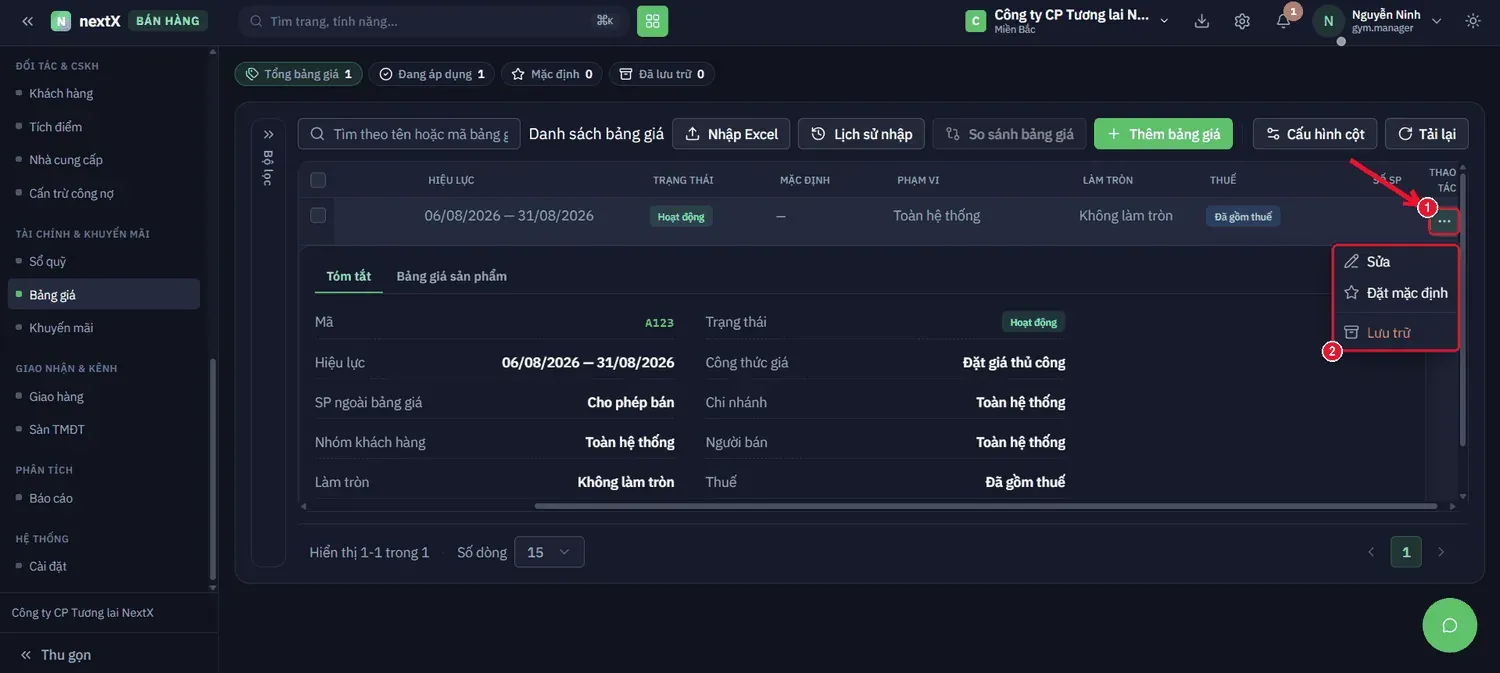Open the green apps grid icon
The width and height of the screenshot is (1500, 673).
pyautogui.click(x=653, y=21)
